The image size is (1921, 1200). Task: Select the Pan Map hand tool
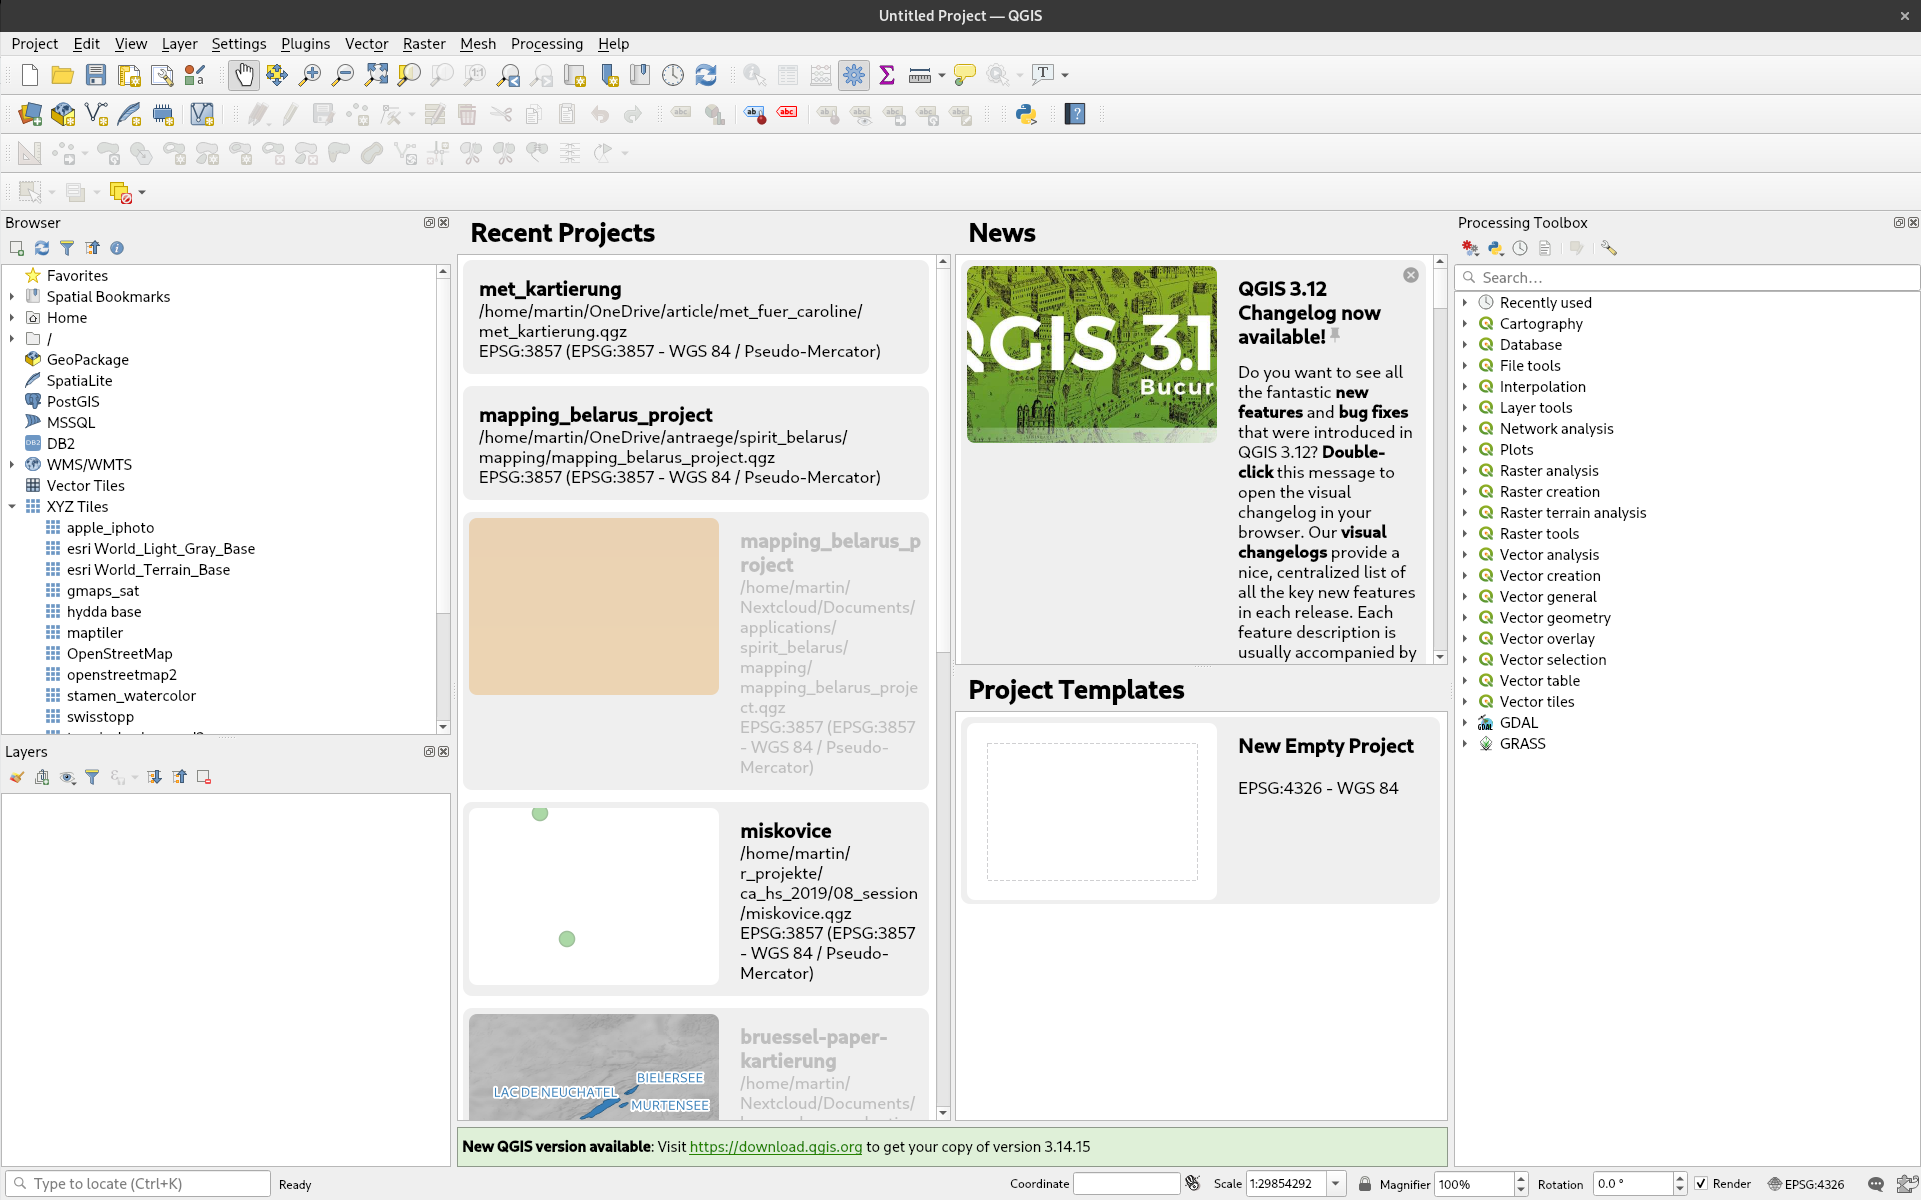click(243, 75)
